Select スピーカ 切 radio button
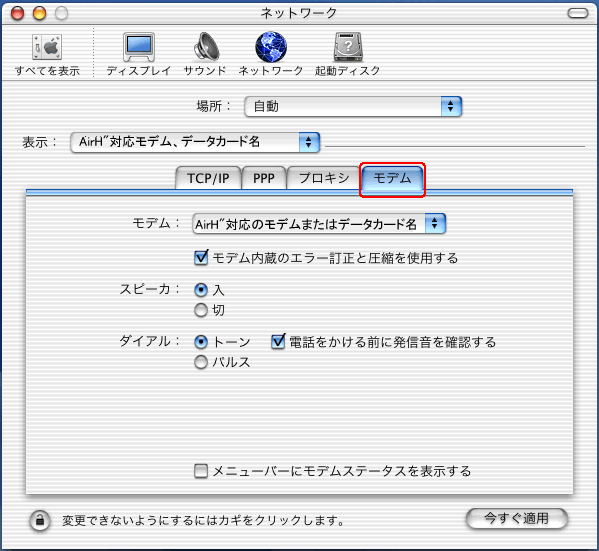This screenshot has width=599, height=551. tap(201, 310)
